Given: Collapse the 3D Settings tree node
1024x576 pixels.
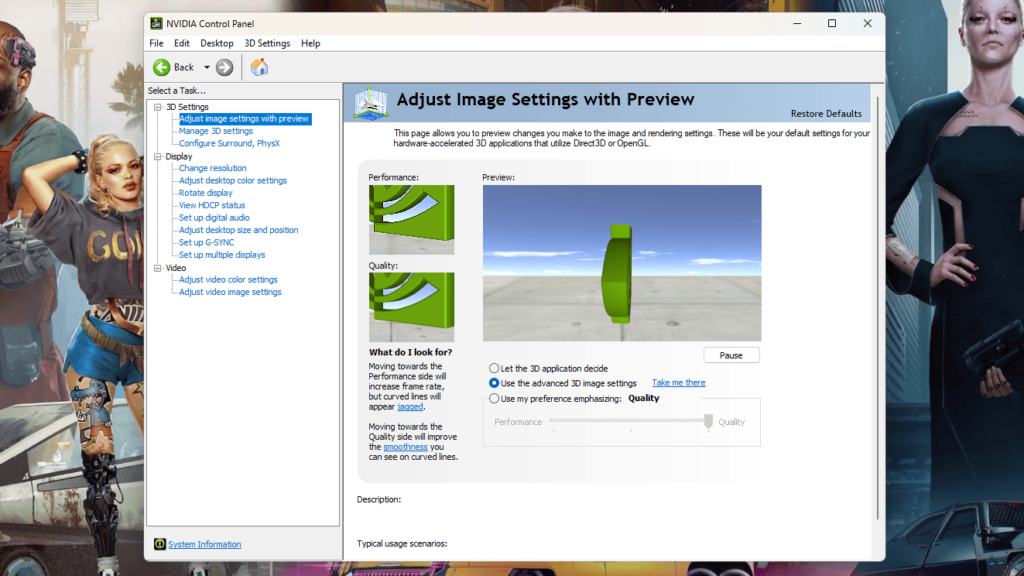Looking at the screenshot, I should point(157,107).
